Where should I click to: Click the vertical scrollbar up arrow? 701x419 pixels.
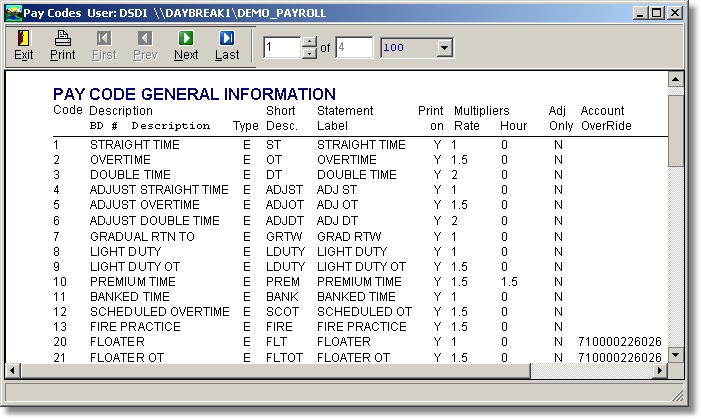point(675,80)
